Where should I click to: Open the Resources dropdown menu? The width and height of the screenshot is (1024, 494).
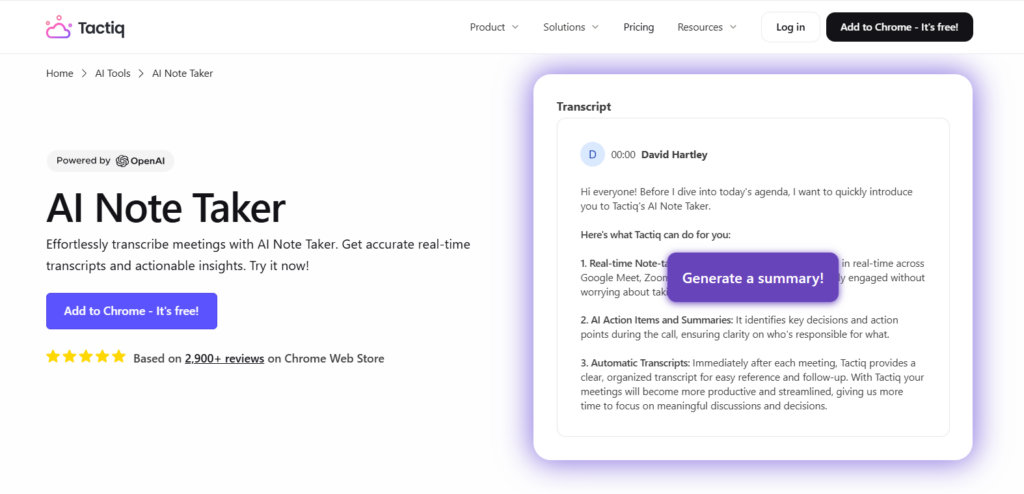706,27
